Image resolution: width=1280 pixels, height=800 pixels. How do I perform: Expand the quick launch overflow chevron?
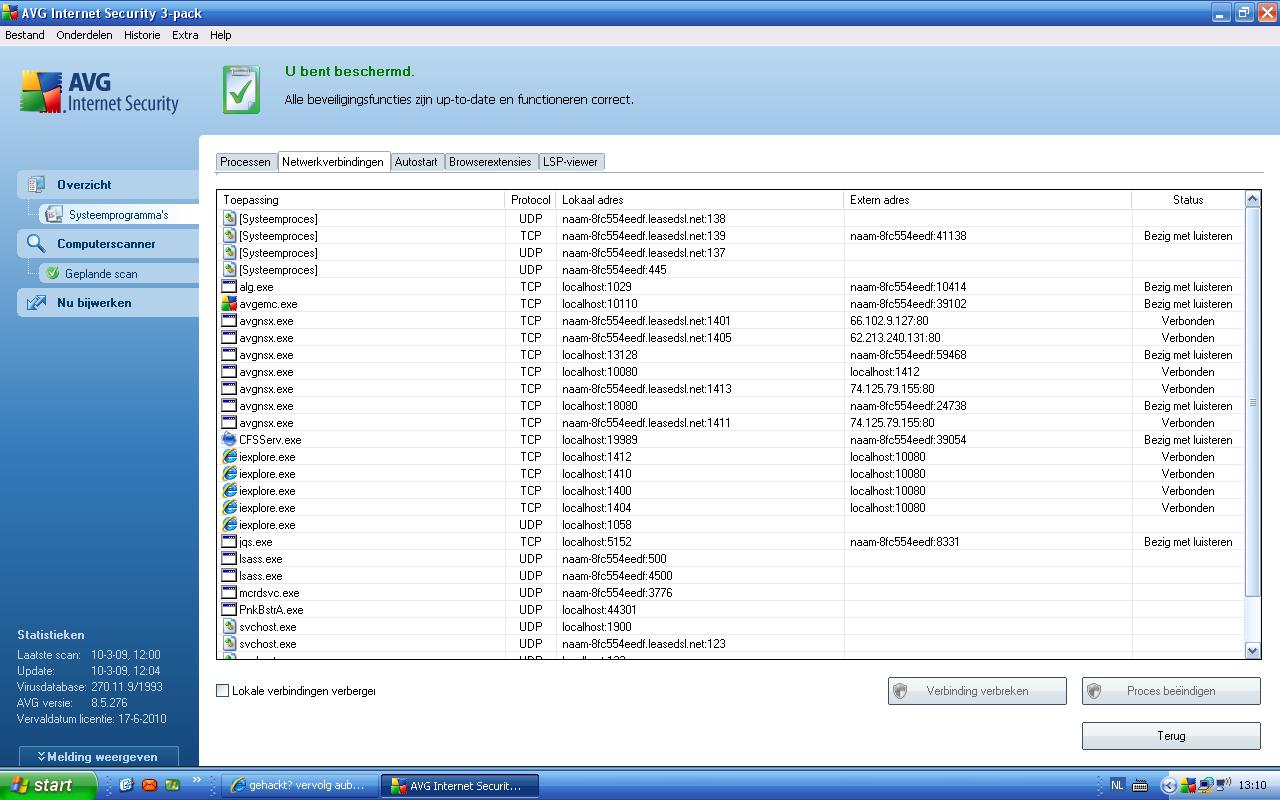pyautogui.click(x=196, y=780)
